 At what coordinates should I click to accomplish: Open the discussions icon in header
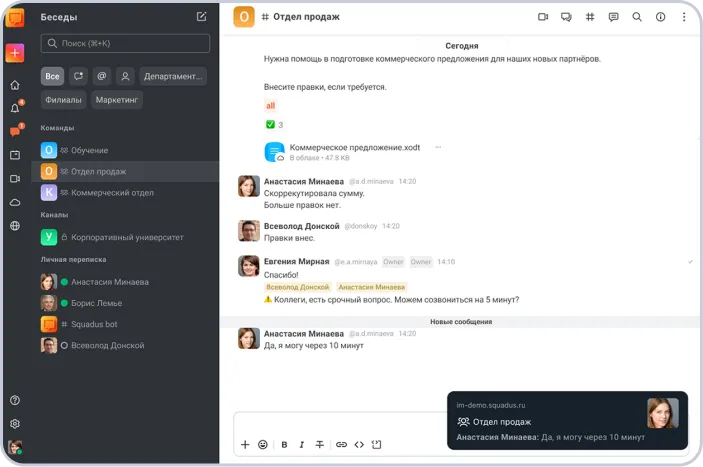pyautogui.click(x=567, y=17)
